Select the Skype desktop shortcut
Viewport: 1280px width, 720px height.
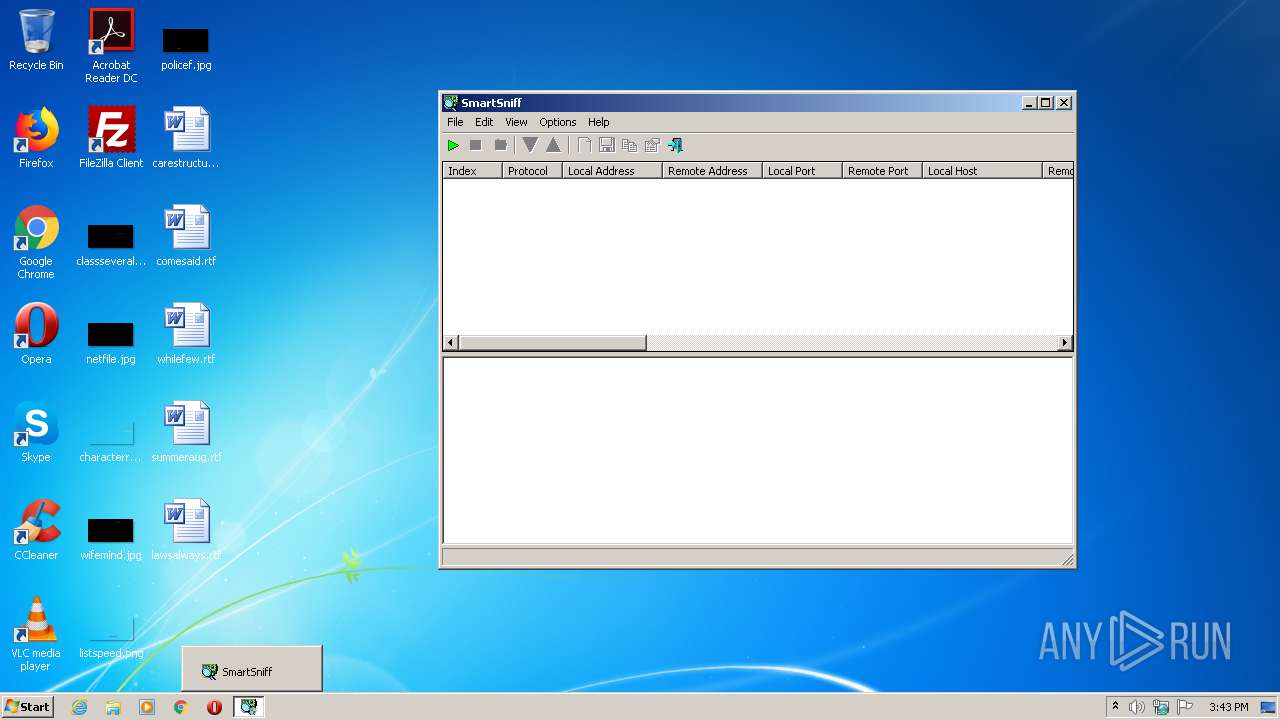pos(36,432)
